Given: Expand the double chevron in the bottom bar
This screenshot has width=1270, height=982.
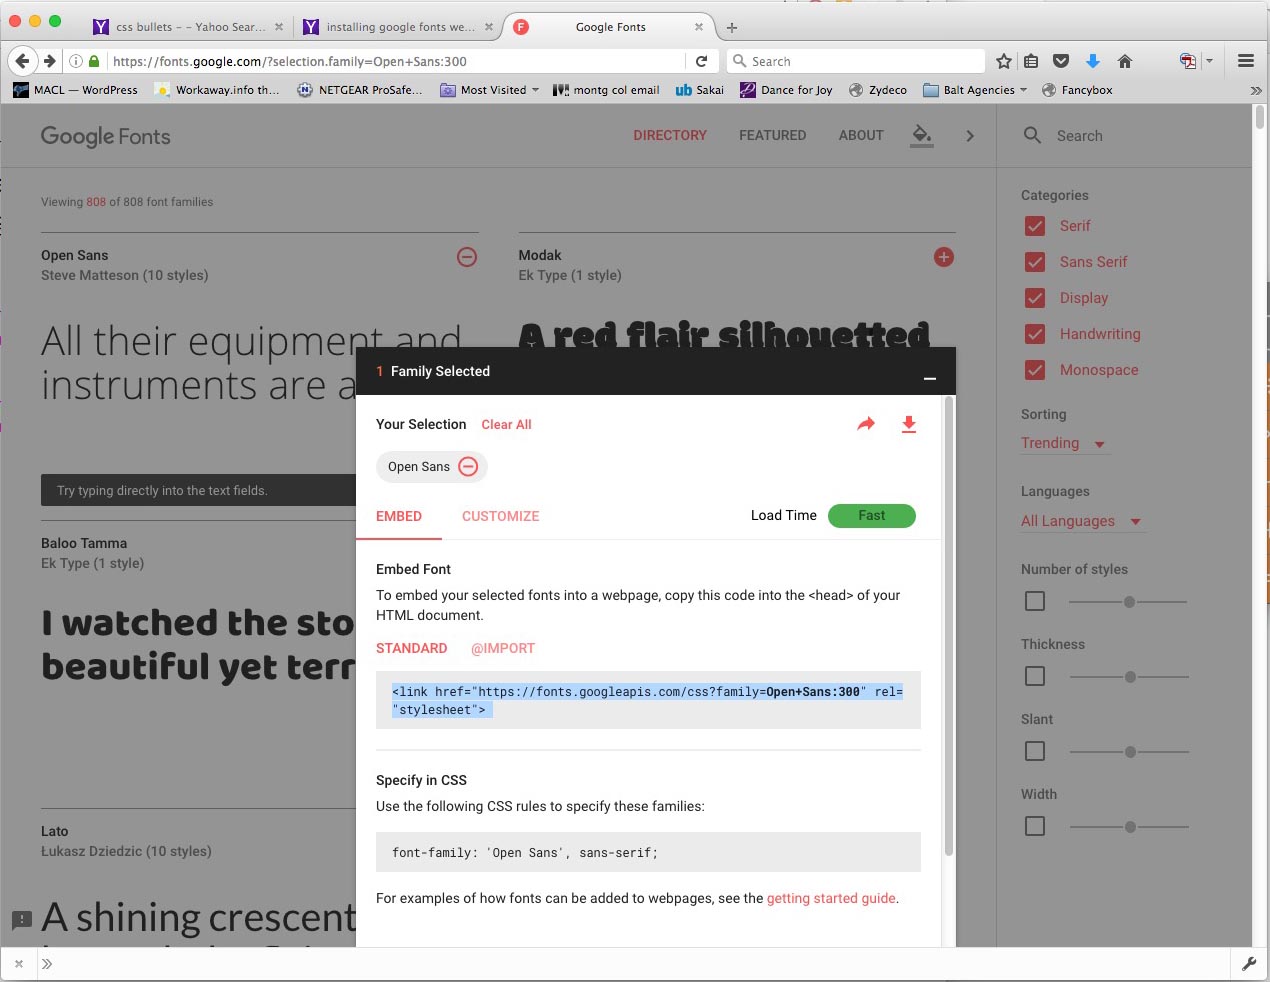Looking at the screenshot, I should coord(47,964).
